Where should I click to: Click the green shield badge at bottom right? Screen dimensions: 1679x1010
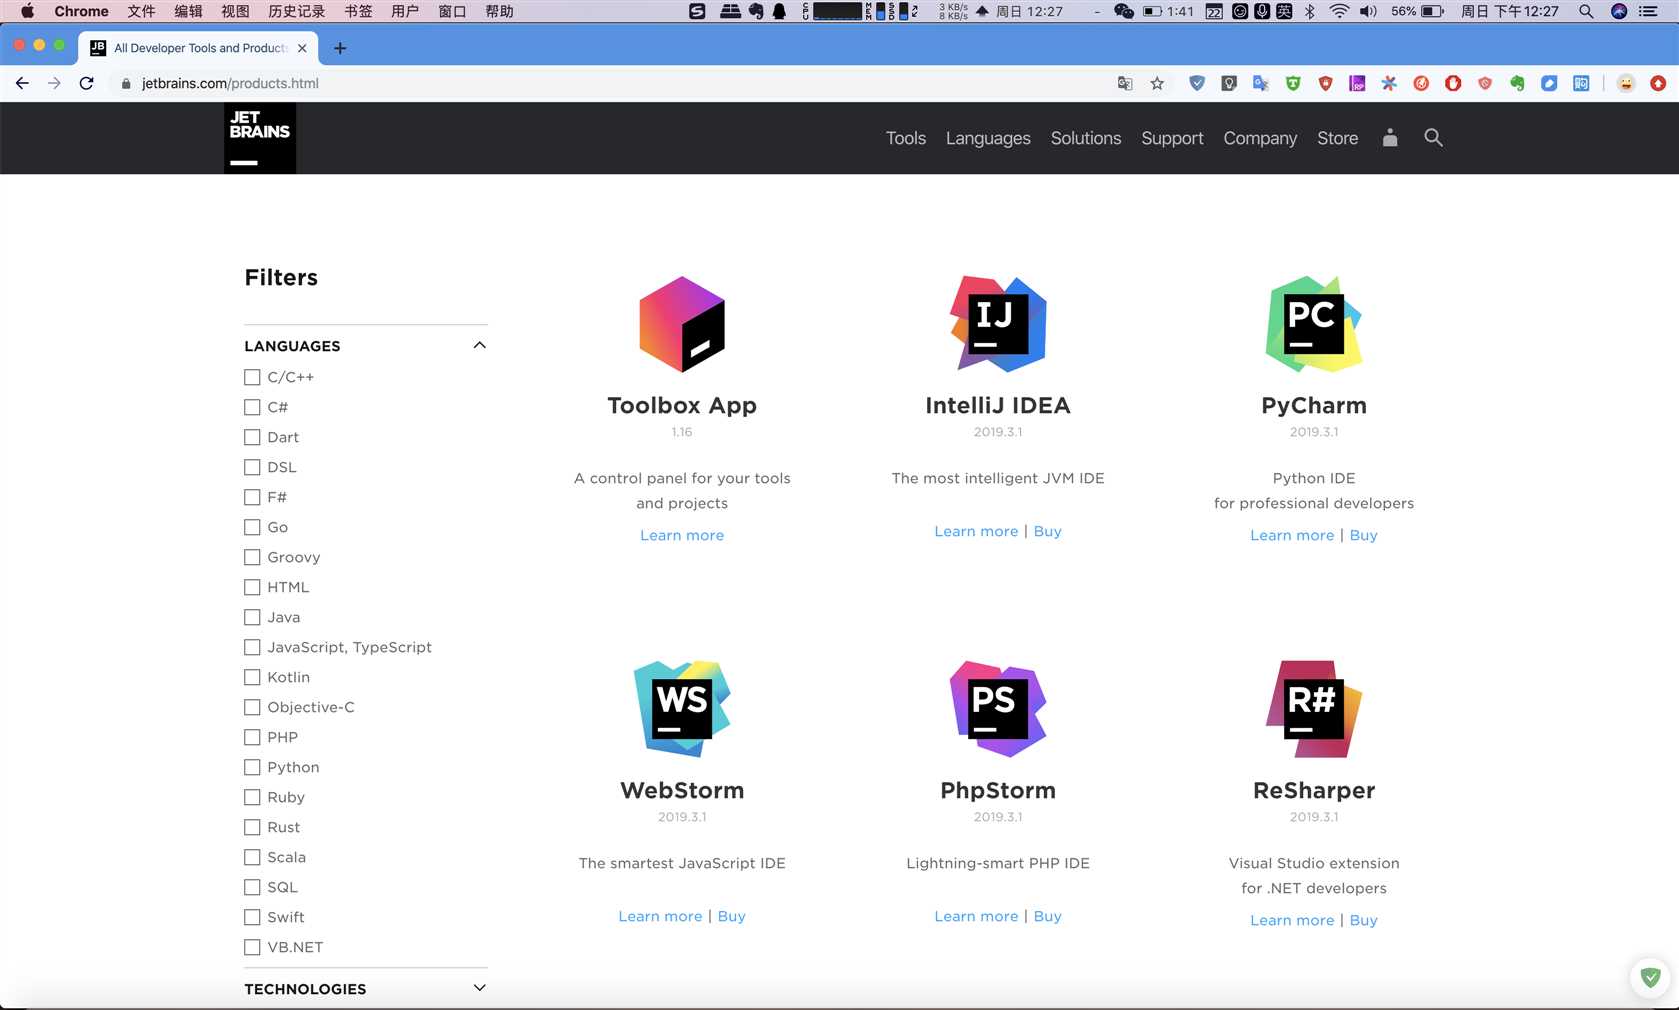tap(1650, 977)
